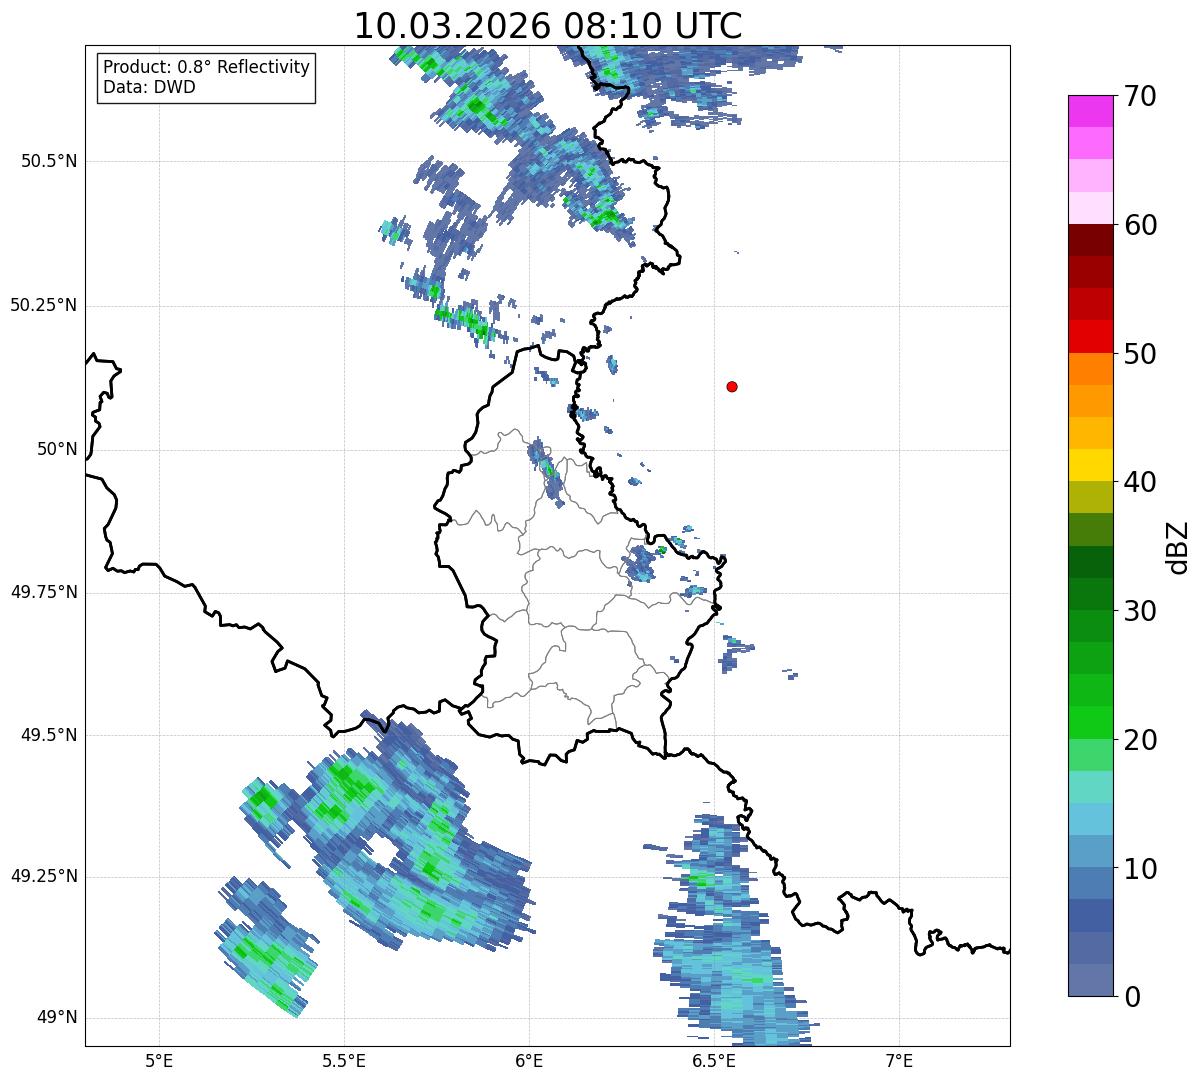Click the red station marker dot
The image size is (1202, 1081).
pyautogui.click(x=732, y=386)
